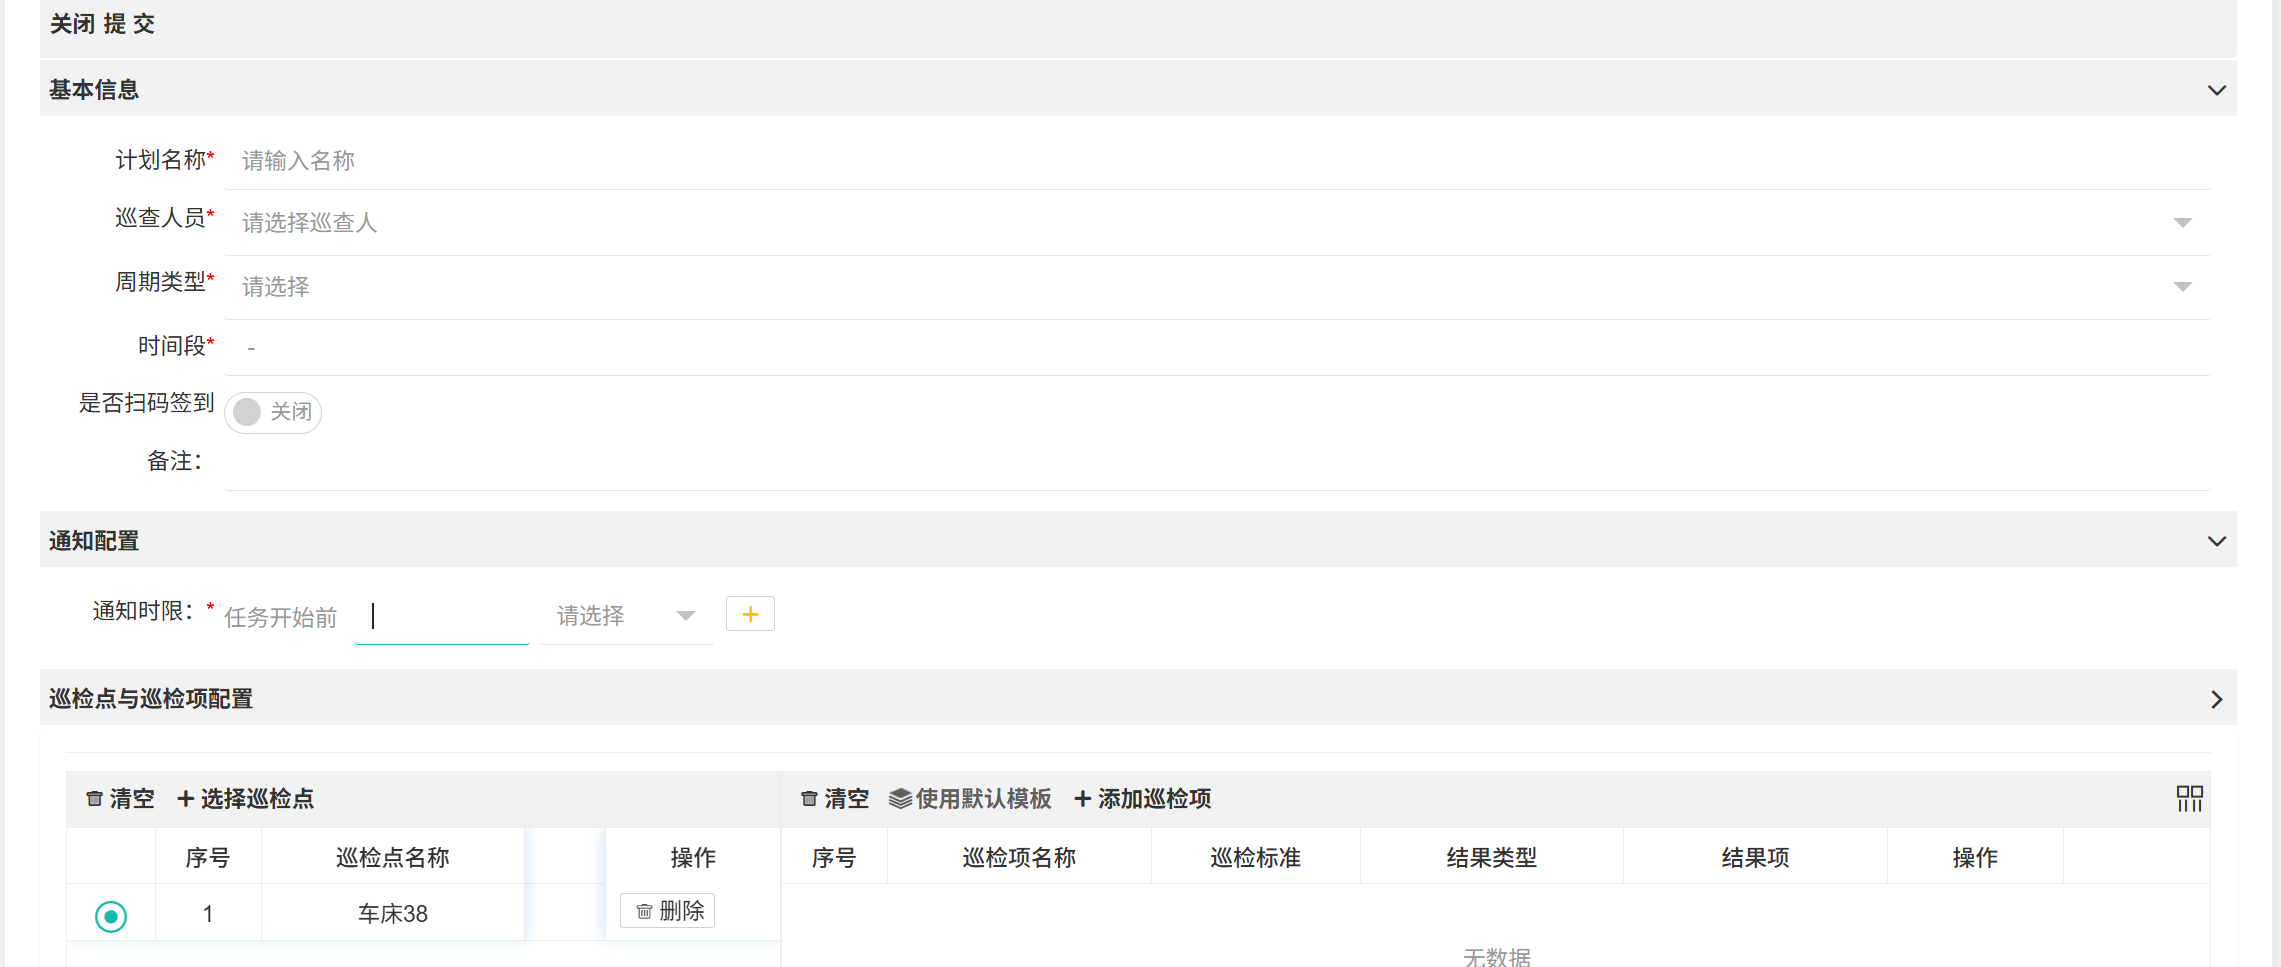Clear the inspection points list

[120, 799]
